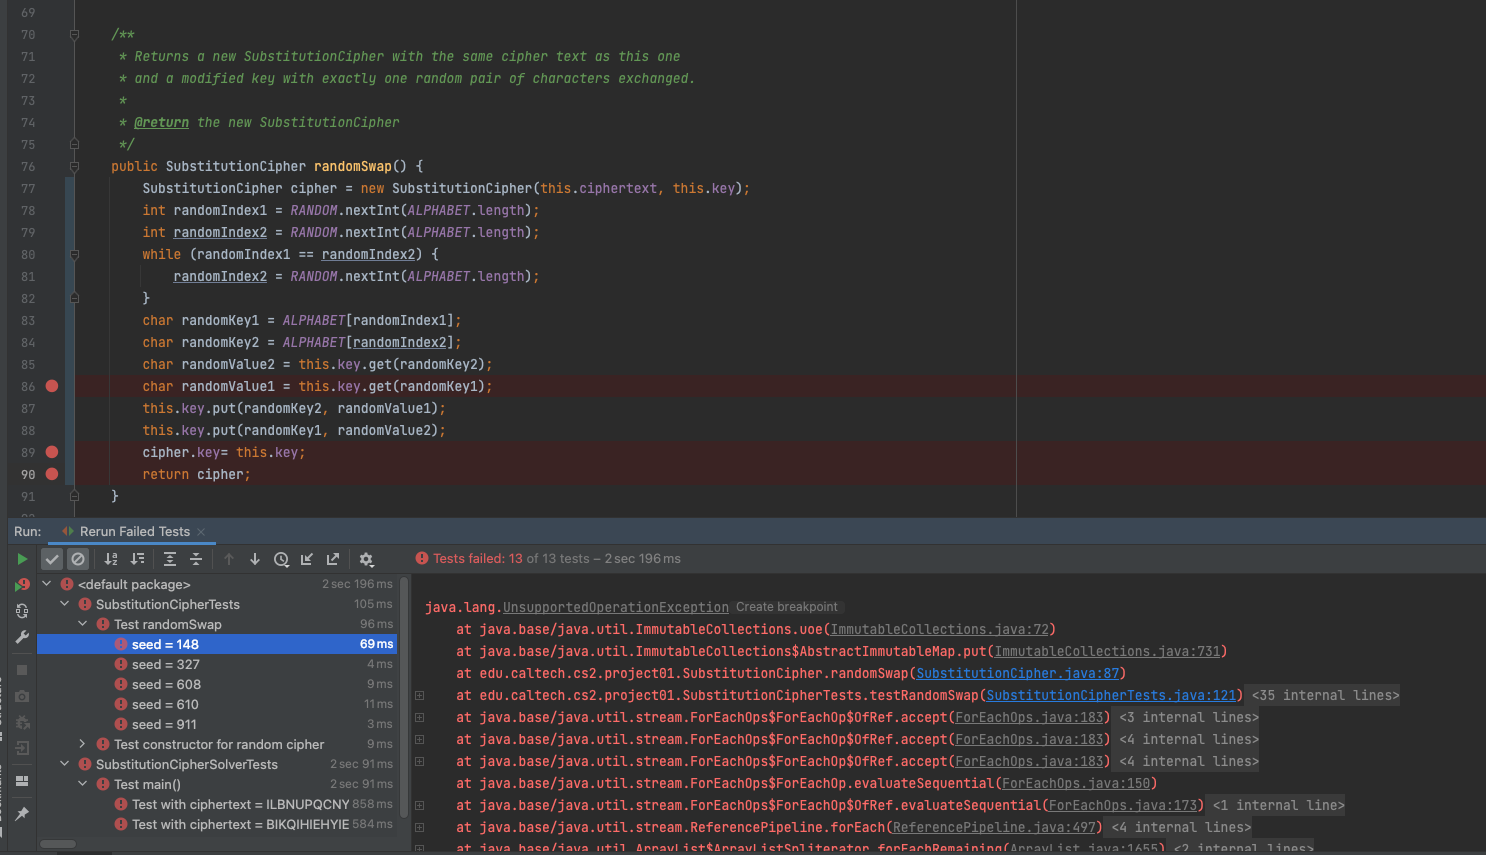
Task: Select the seed = 327 test
Action: pyautogui.click(x=166, y=664)
